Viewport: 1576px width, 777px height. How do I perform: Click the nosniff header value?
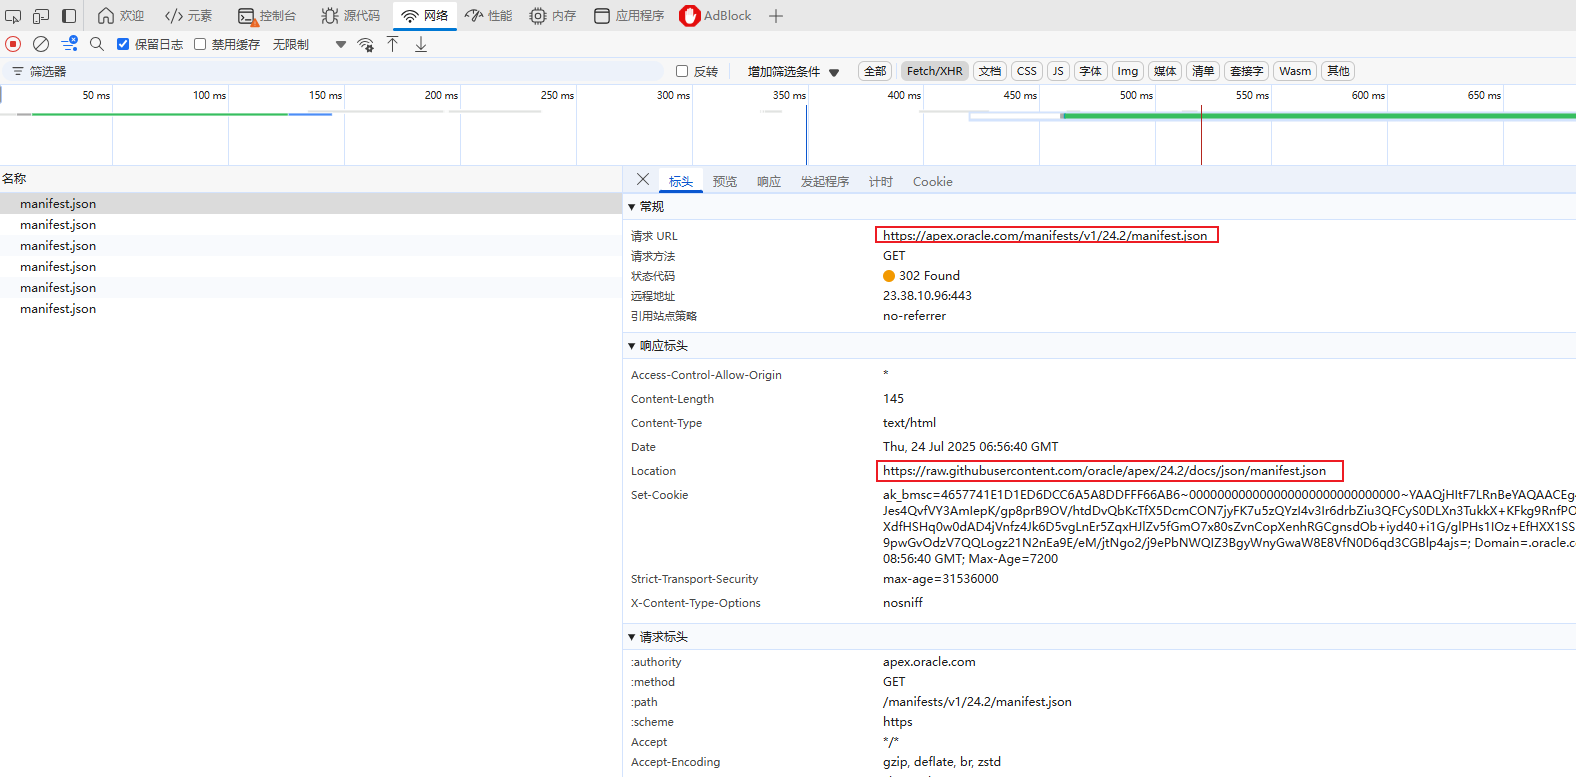tap(903, 603)
